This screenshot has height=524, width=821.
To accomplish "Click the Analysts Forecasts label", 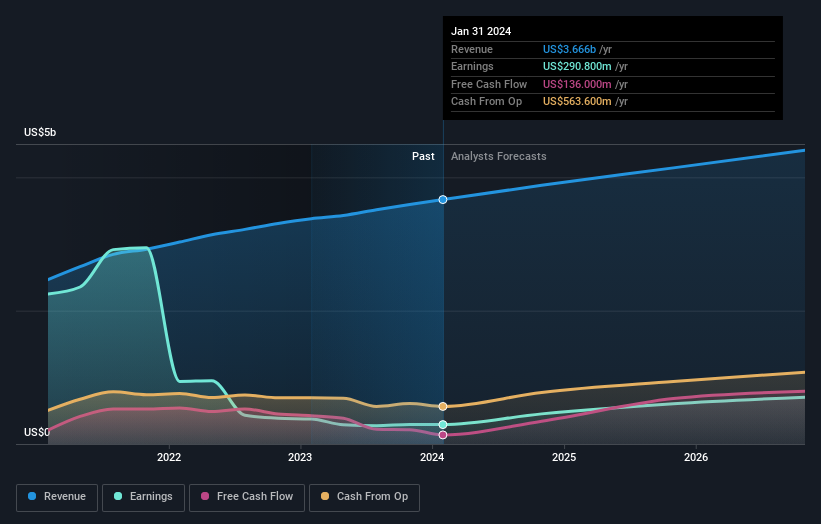I will (x=498, y=157).
